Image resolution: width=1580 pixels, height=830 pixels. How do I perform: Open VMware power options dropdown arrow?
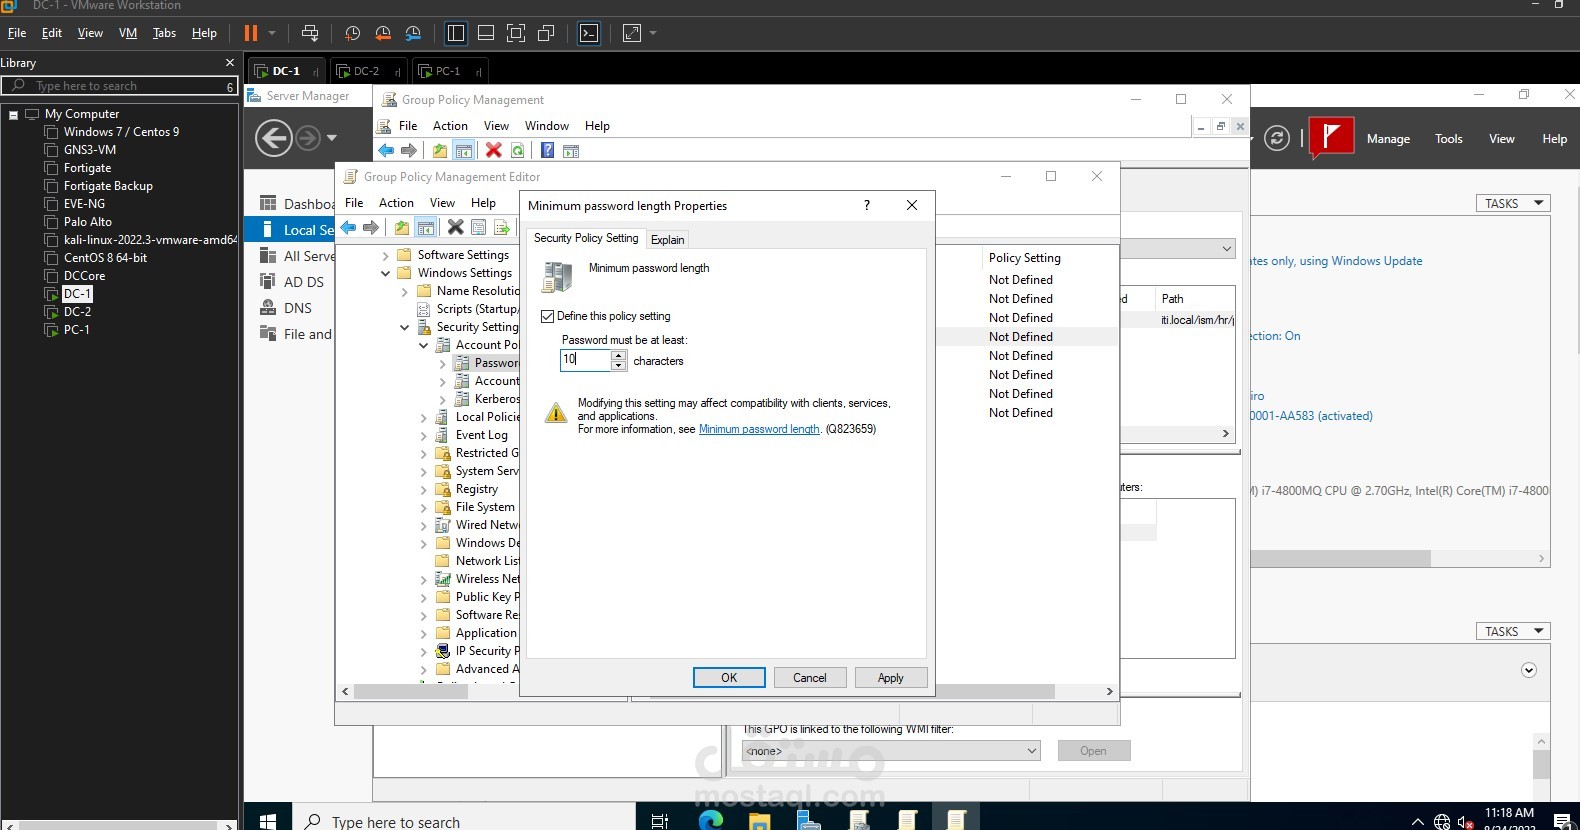(272, 33)
